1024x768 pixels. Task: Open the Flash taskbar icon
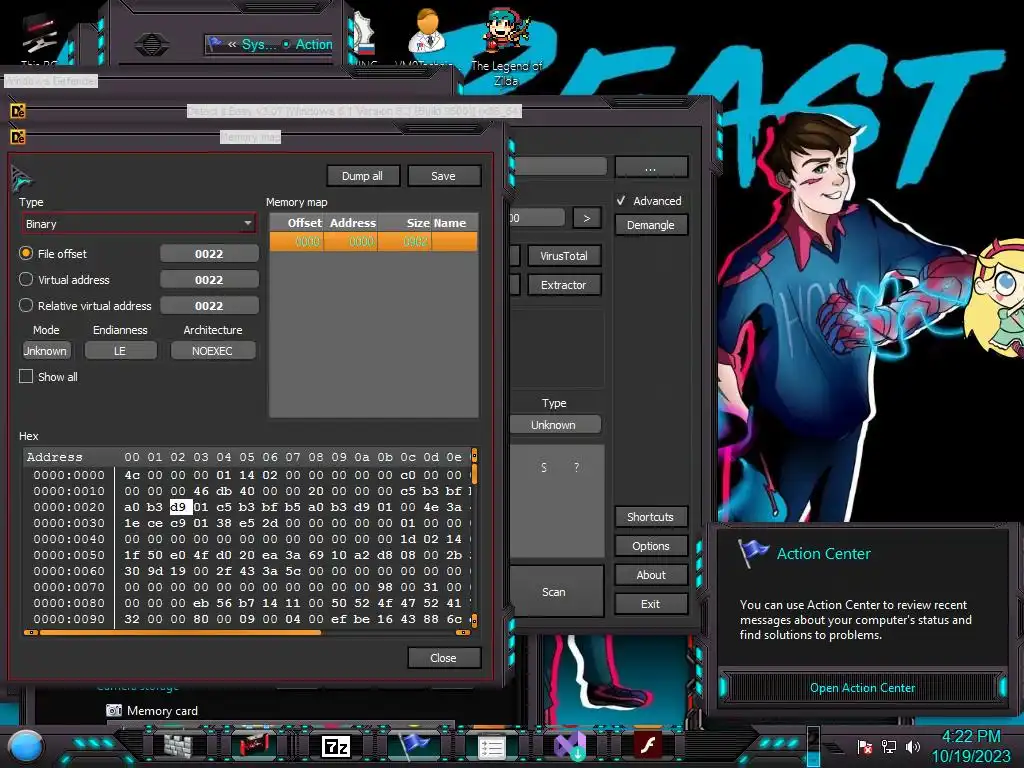pyautogui.click(x=648, y=745)
